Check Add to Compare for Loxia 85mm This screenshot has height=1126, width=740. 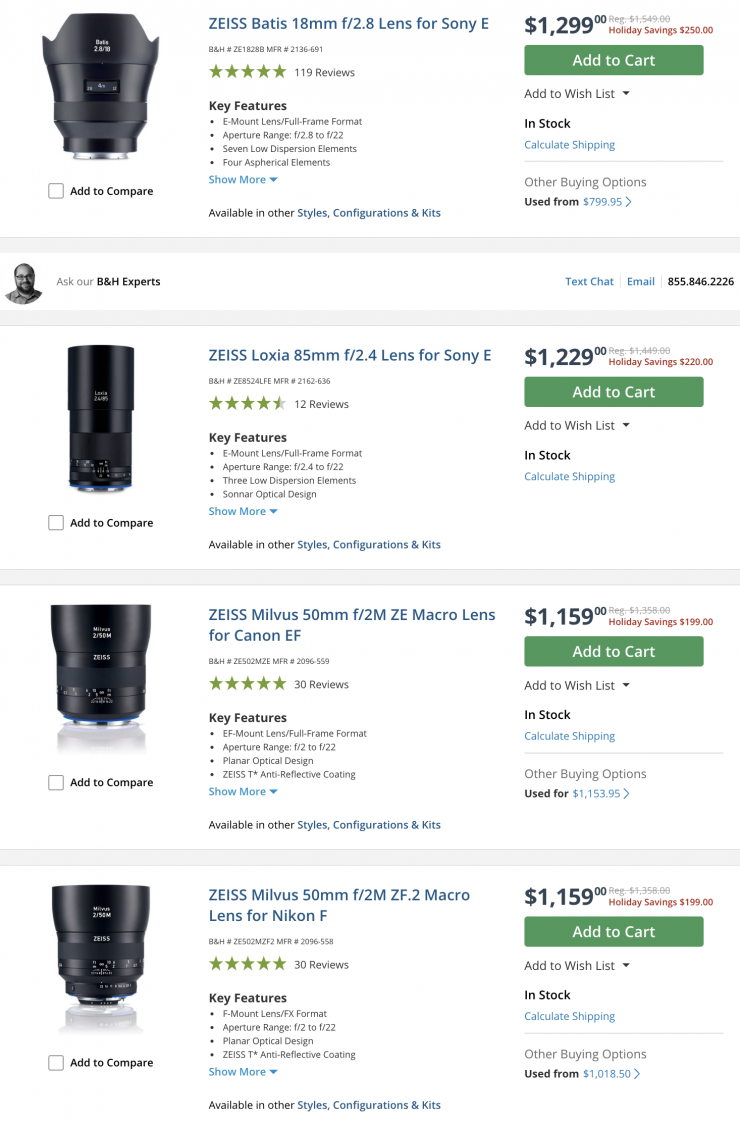(56, 523)
